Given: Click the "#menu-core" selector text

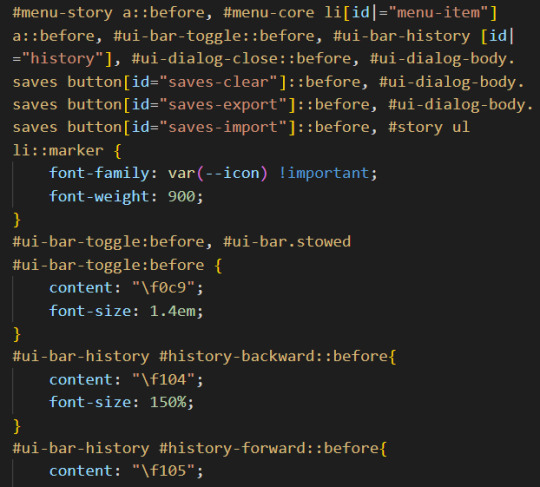Looking at the screenshot, I should point(269,13).
